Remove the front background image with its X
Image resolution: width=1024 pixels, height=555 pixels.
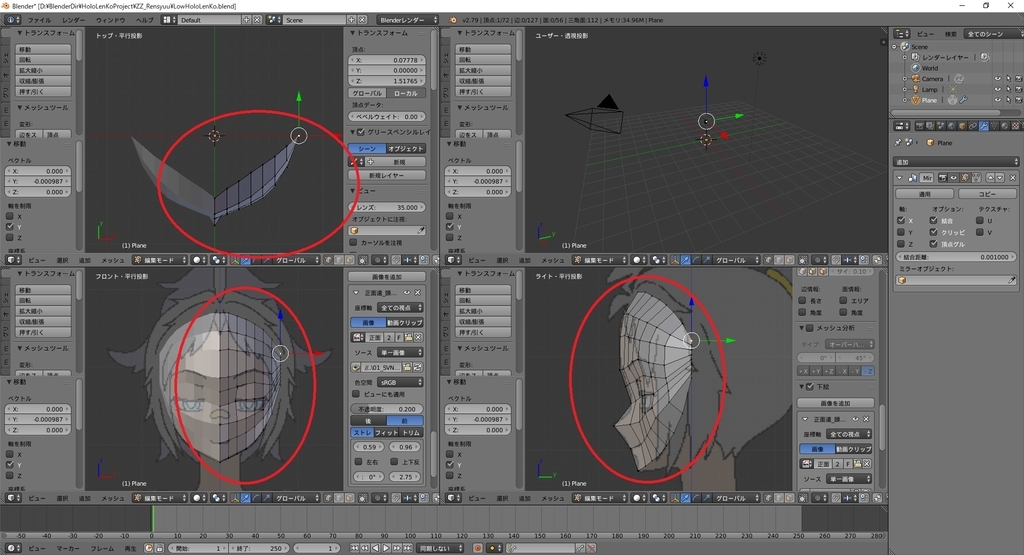click(x=417, y=293)
